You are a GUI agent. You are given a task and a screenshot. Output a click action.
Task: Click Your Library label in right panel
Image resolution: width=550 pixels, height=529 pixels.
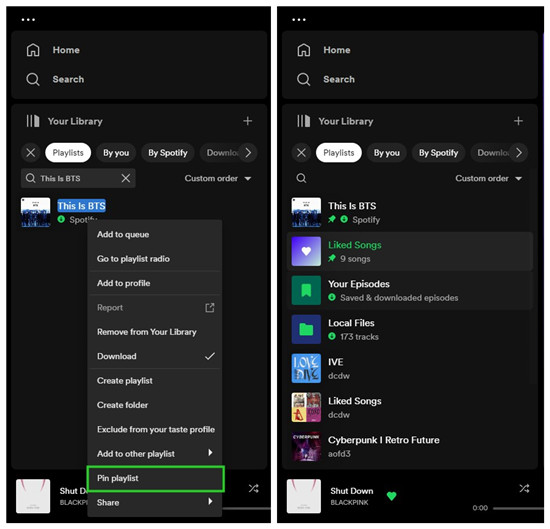coord(346,121)
